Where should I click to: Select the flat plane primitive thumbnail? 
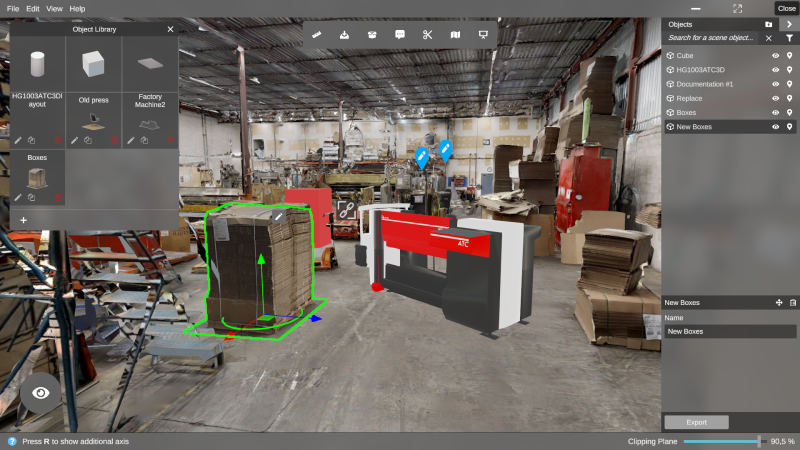[150, 64]
